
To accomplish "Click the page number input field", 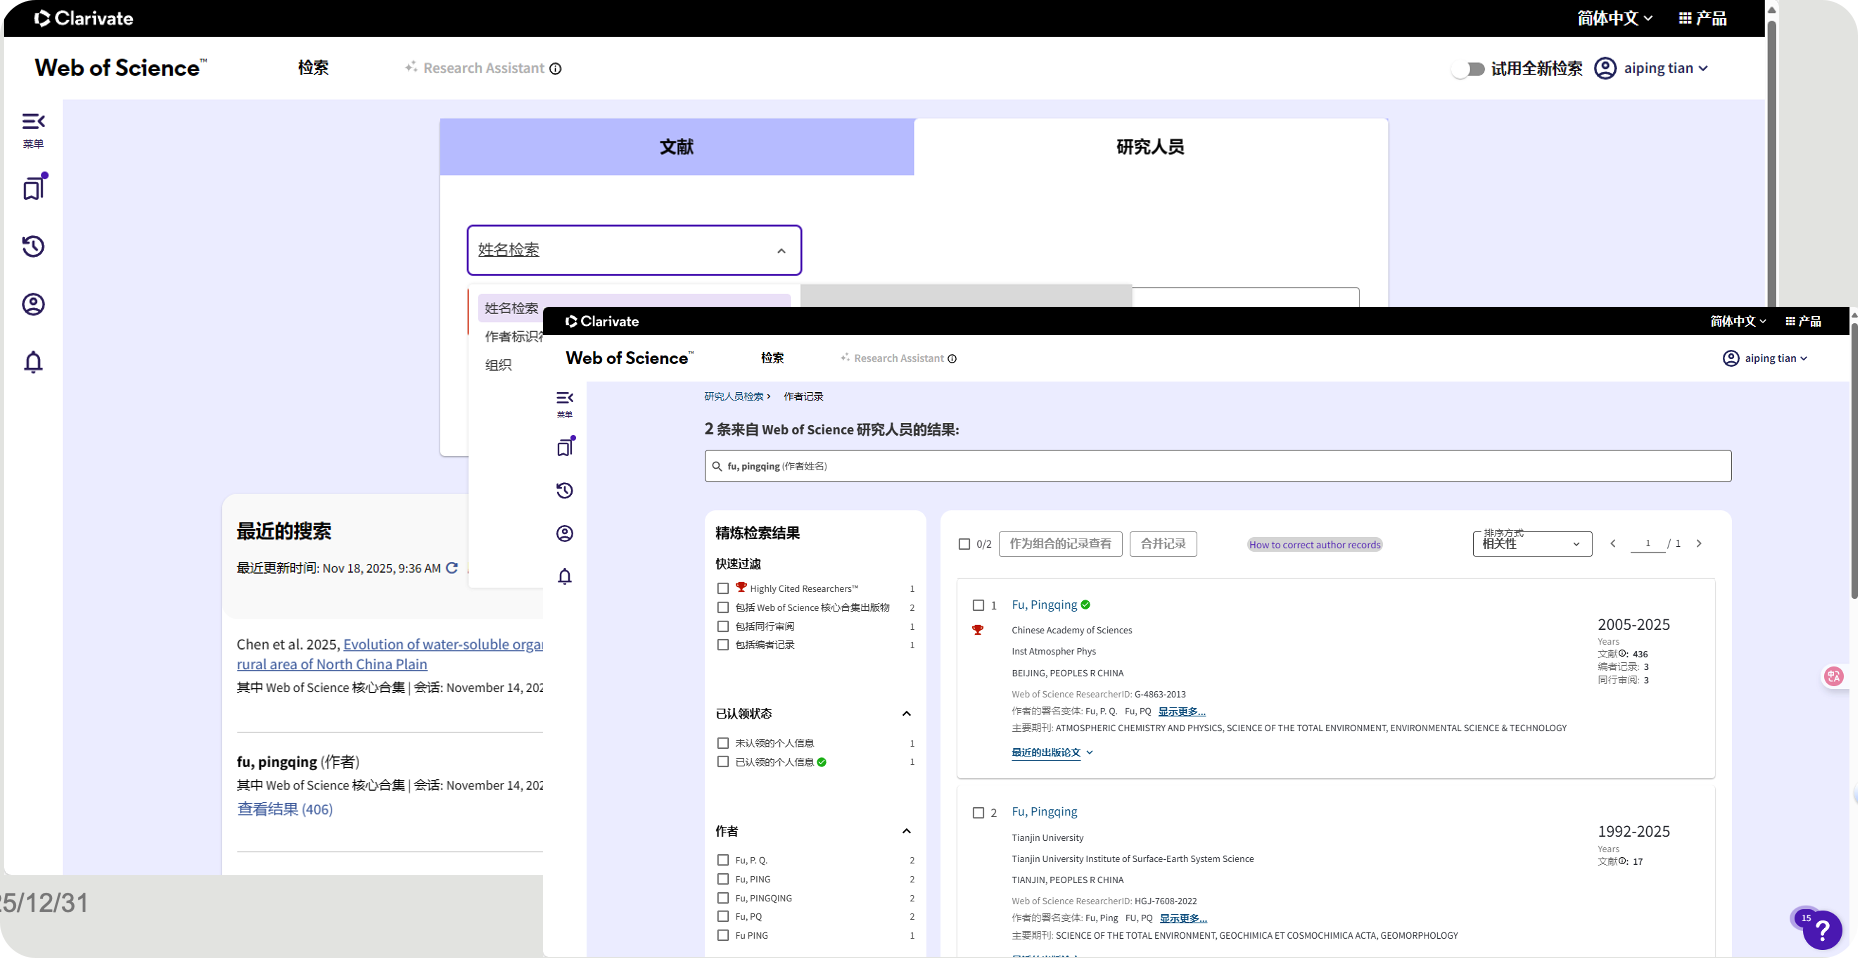I will 1647,544.
